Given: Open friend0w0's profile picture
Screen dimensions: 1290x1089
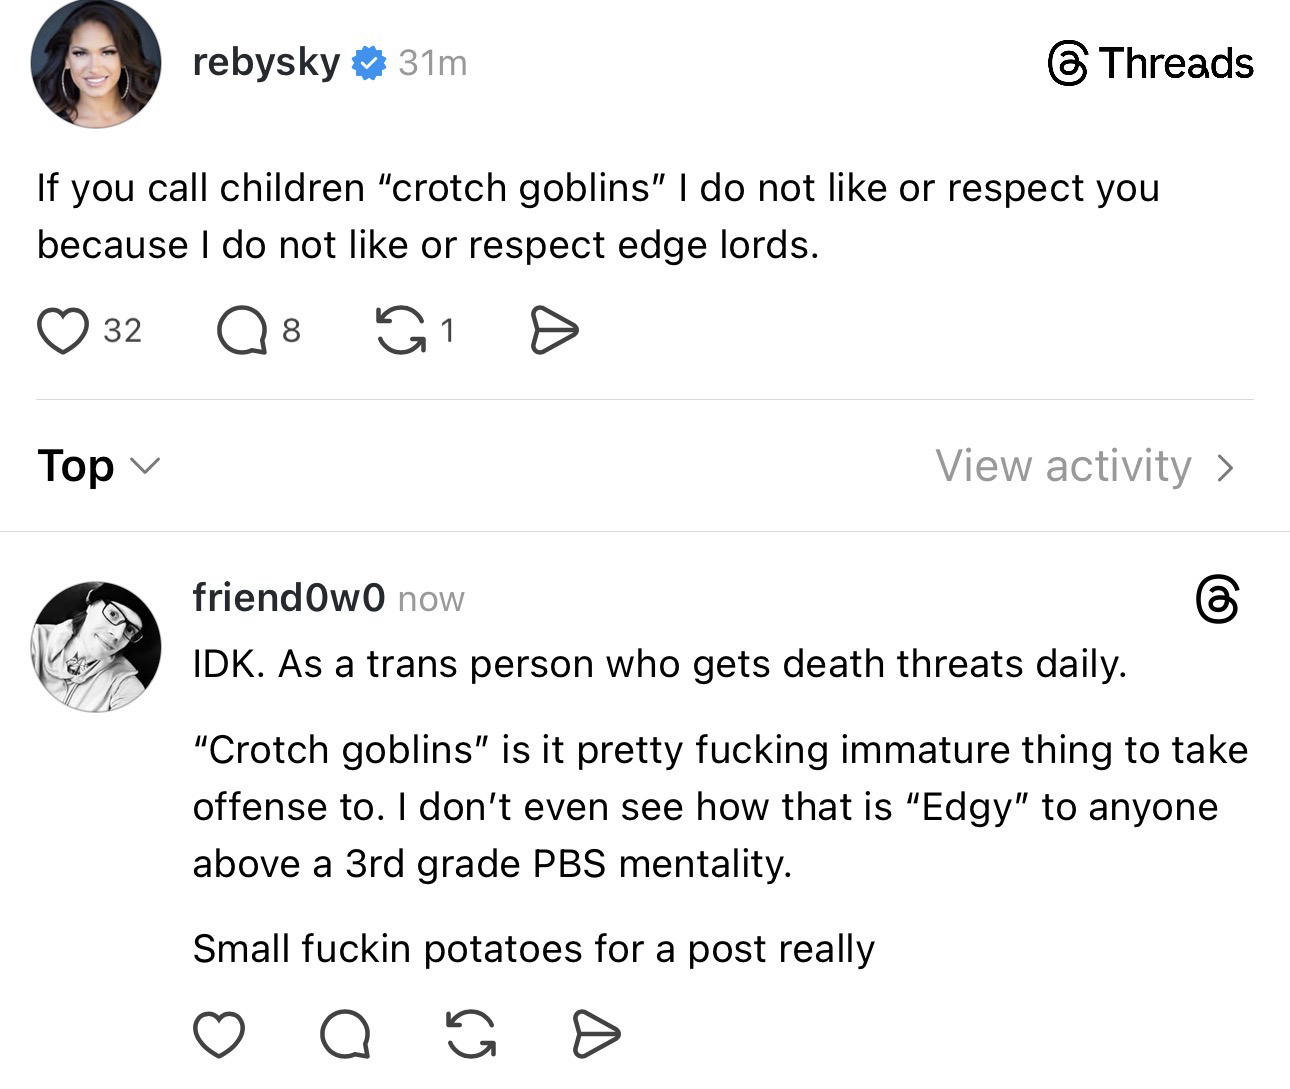Looking at the screenshot, I should point(96,645).
